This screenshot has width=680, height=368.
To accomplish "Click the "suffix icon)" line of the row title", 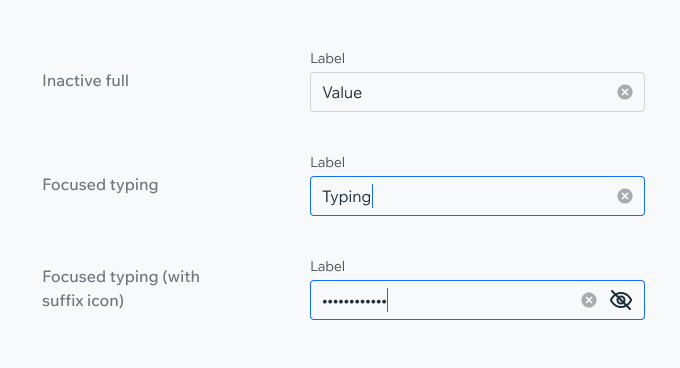I will (83, 300).
